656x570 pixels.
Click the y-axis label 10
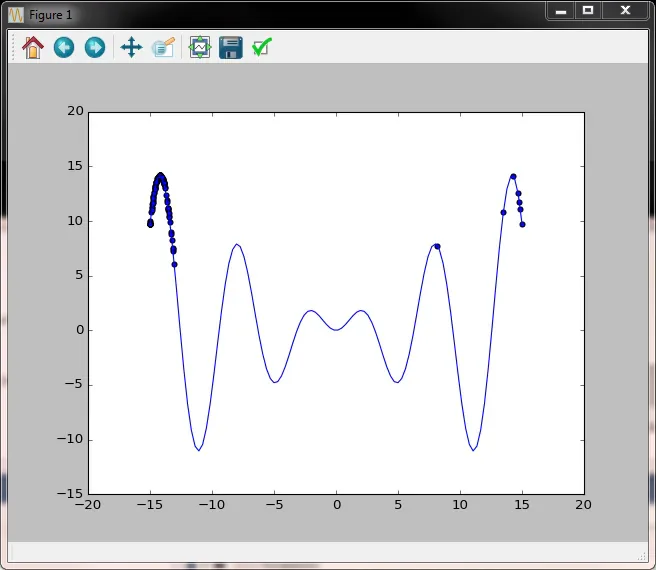(76, 221)
